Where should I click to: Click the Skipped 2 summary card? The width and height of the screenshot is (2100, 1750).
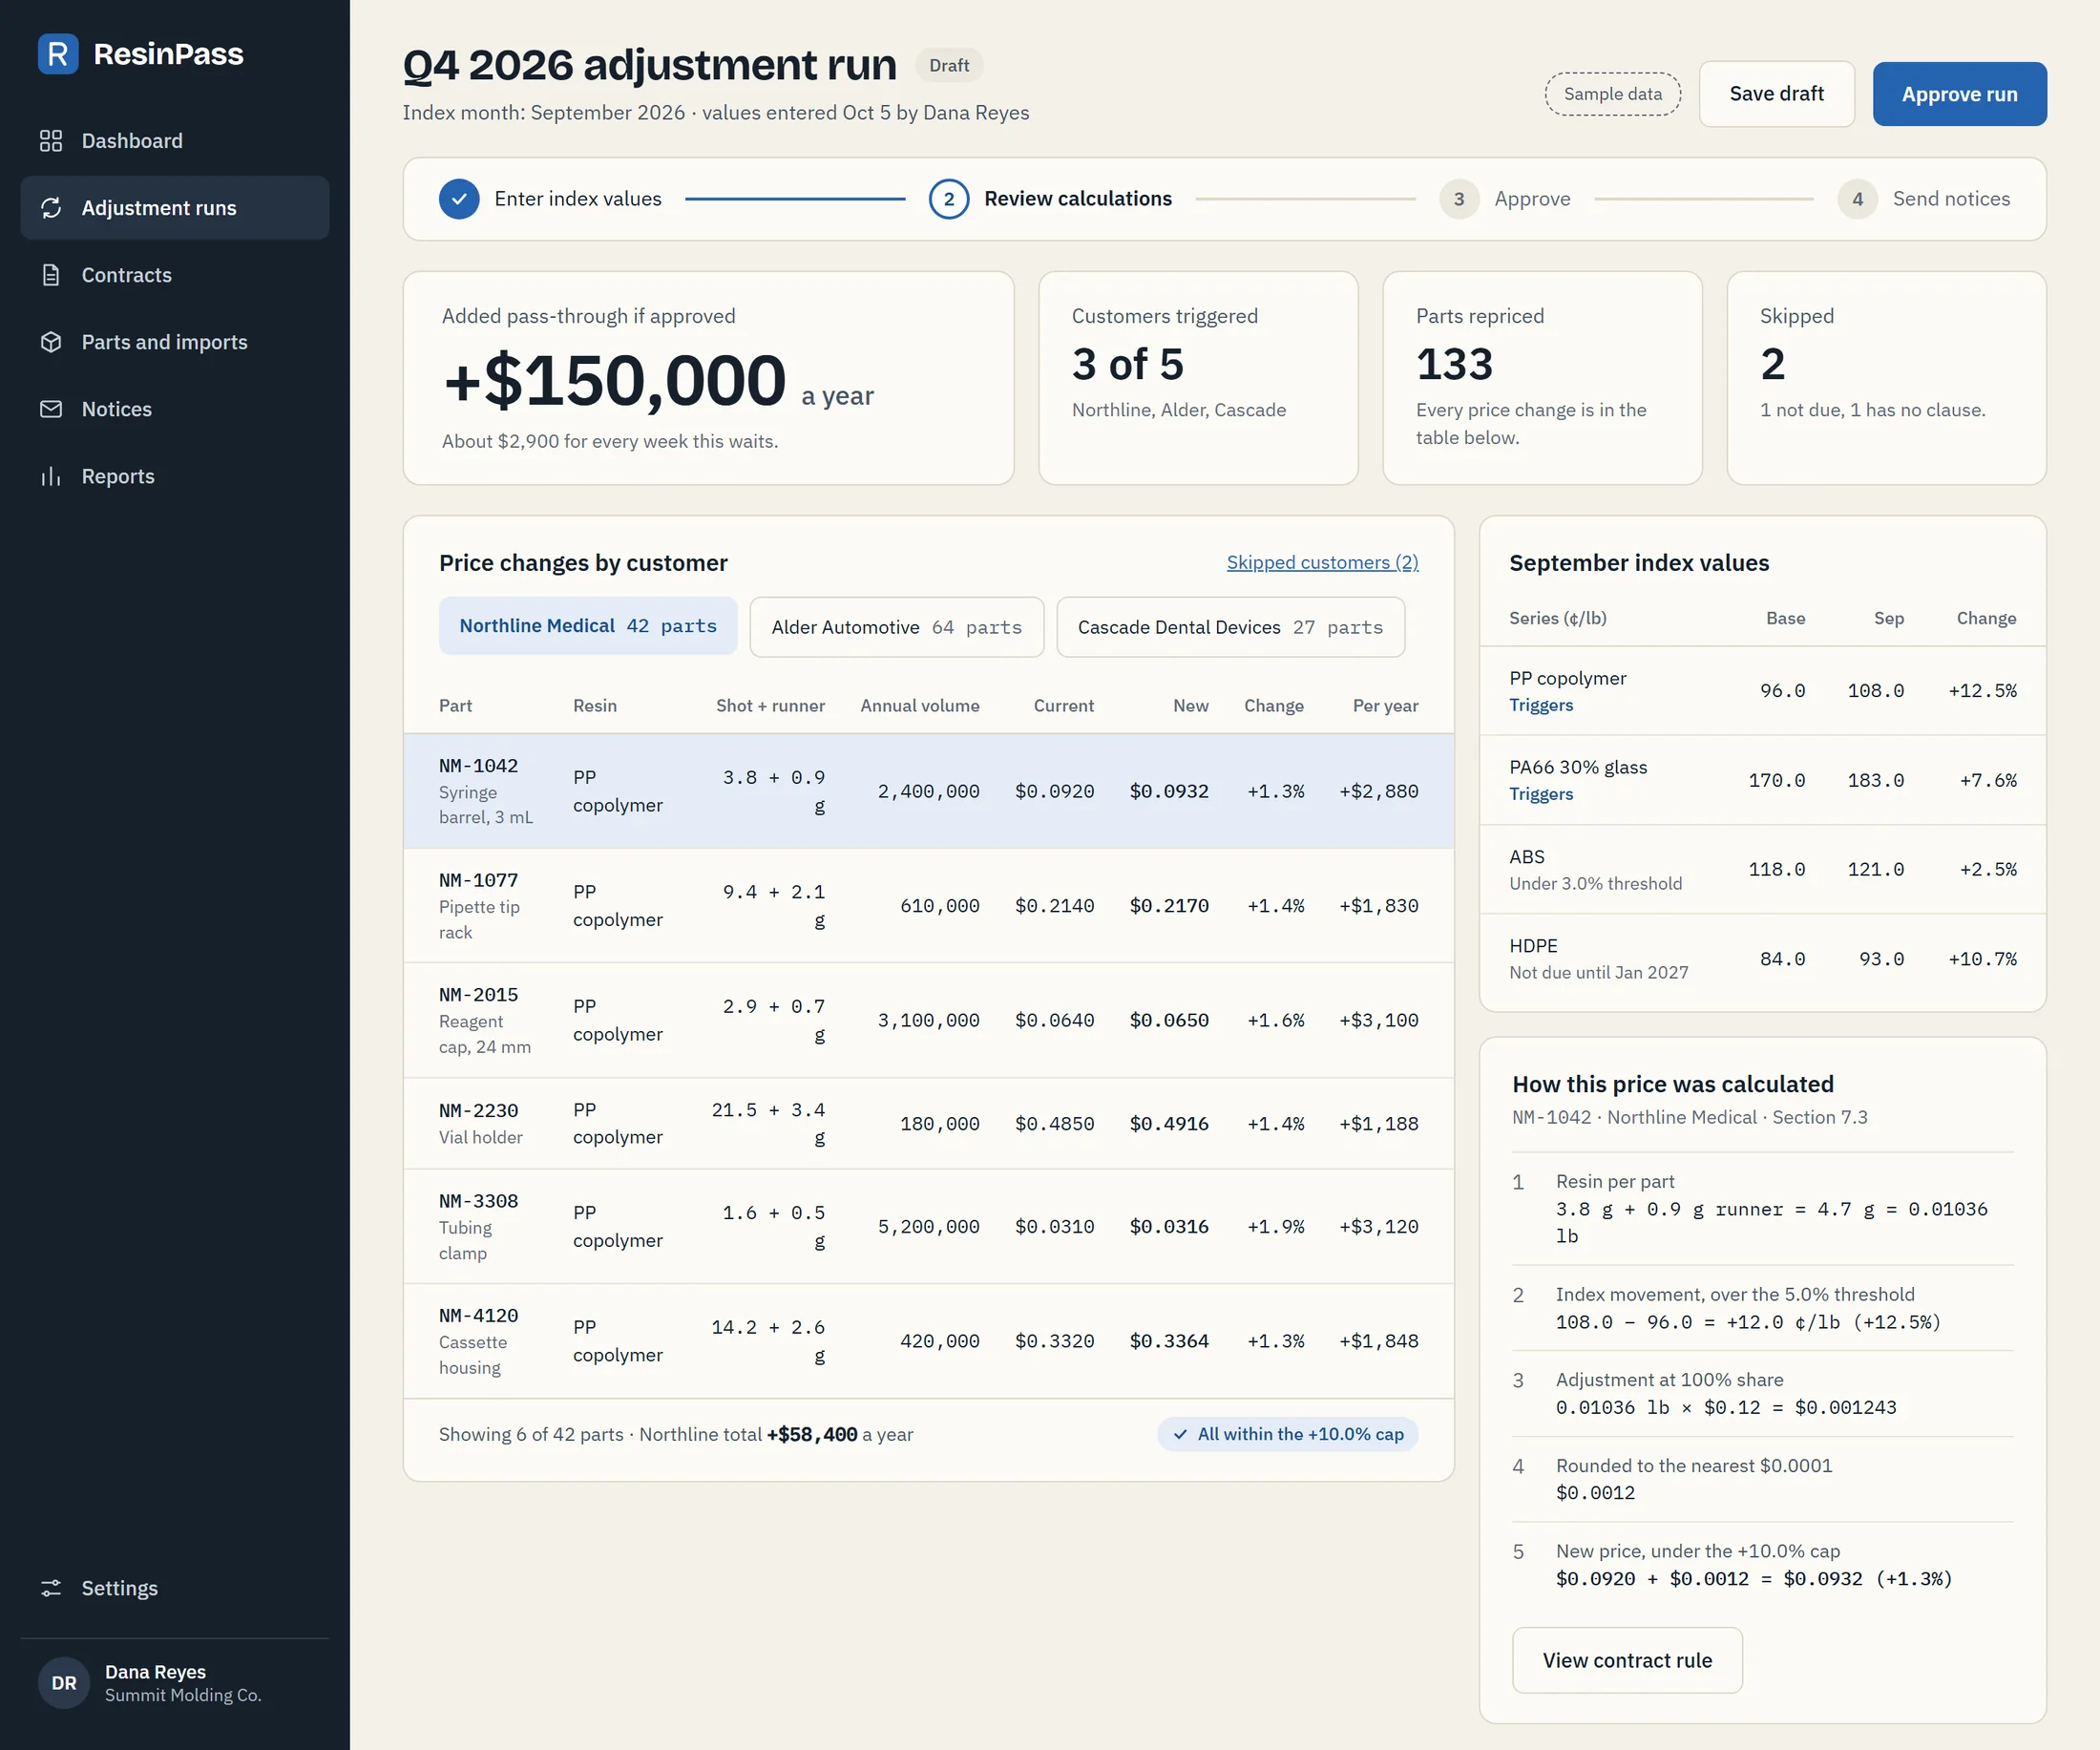coord(1886,378)
